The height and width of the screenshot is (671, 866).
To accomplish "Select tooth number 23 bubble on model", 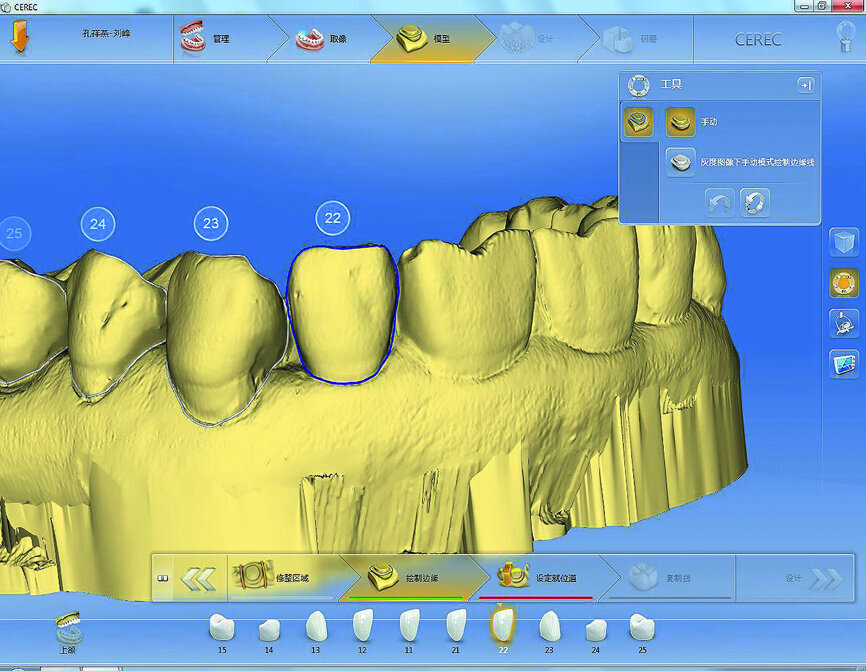I will pyautogui.click(x=210, y=224).
